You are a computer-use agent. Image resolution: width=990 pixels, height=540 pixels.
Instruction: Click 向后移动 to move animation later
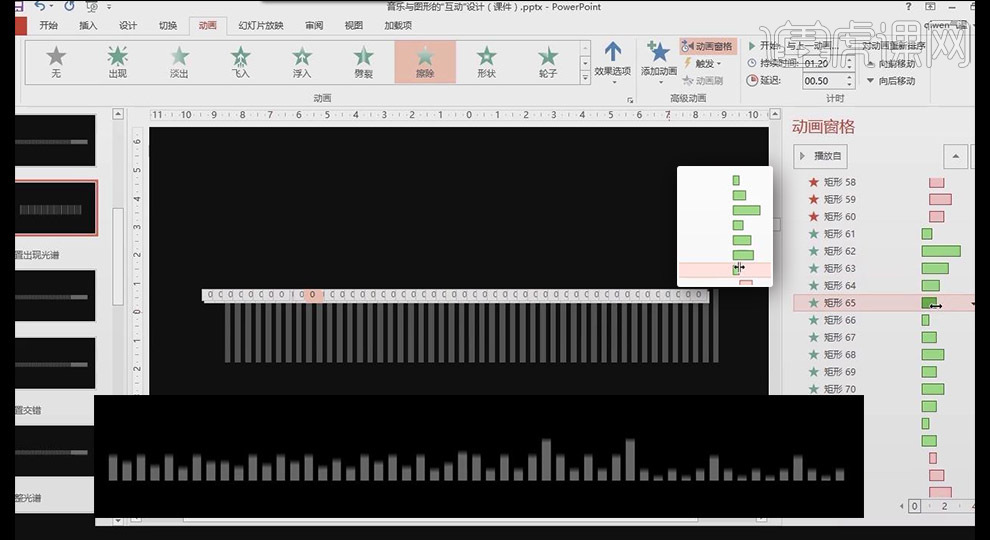tap(890, 81)
